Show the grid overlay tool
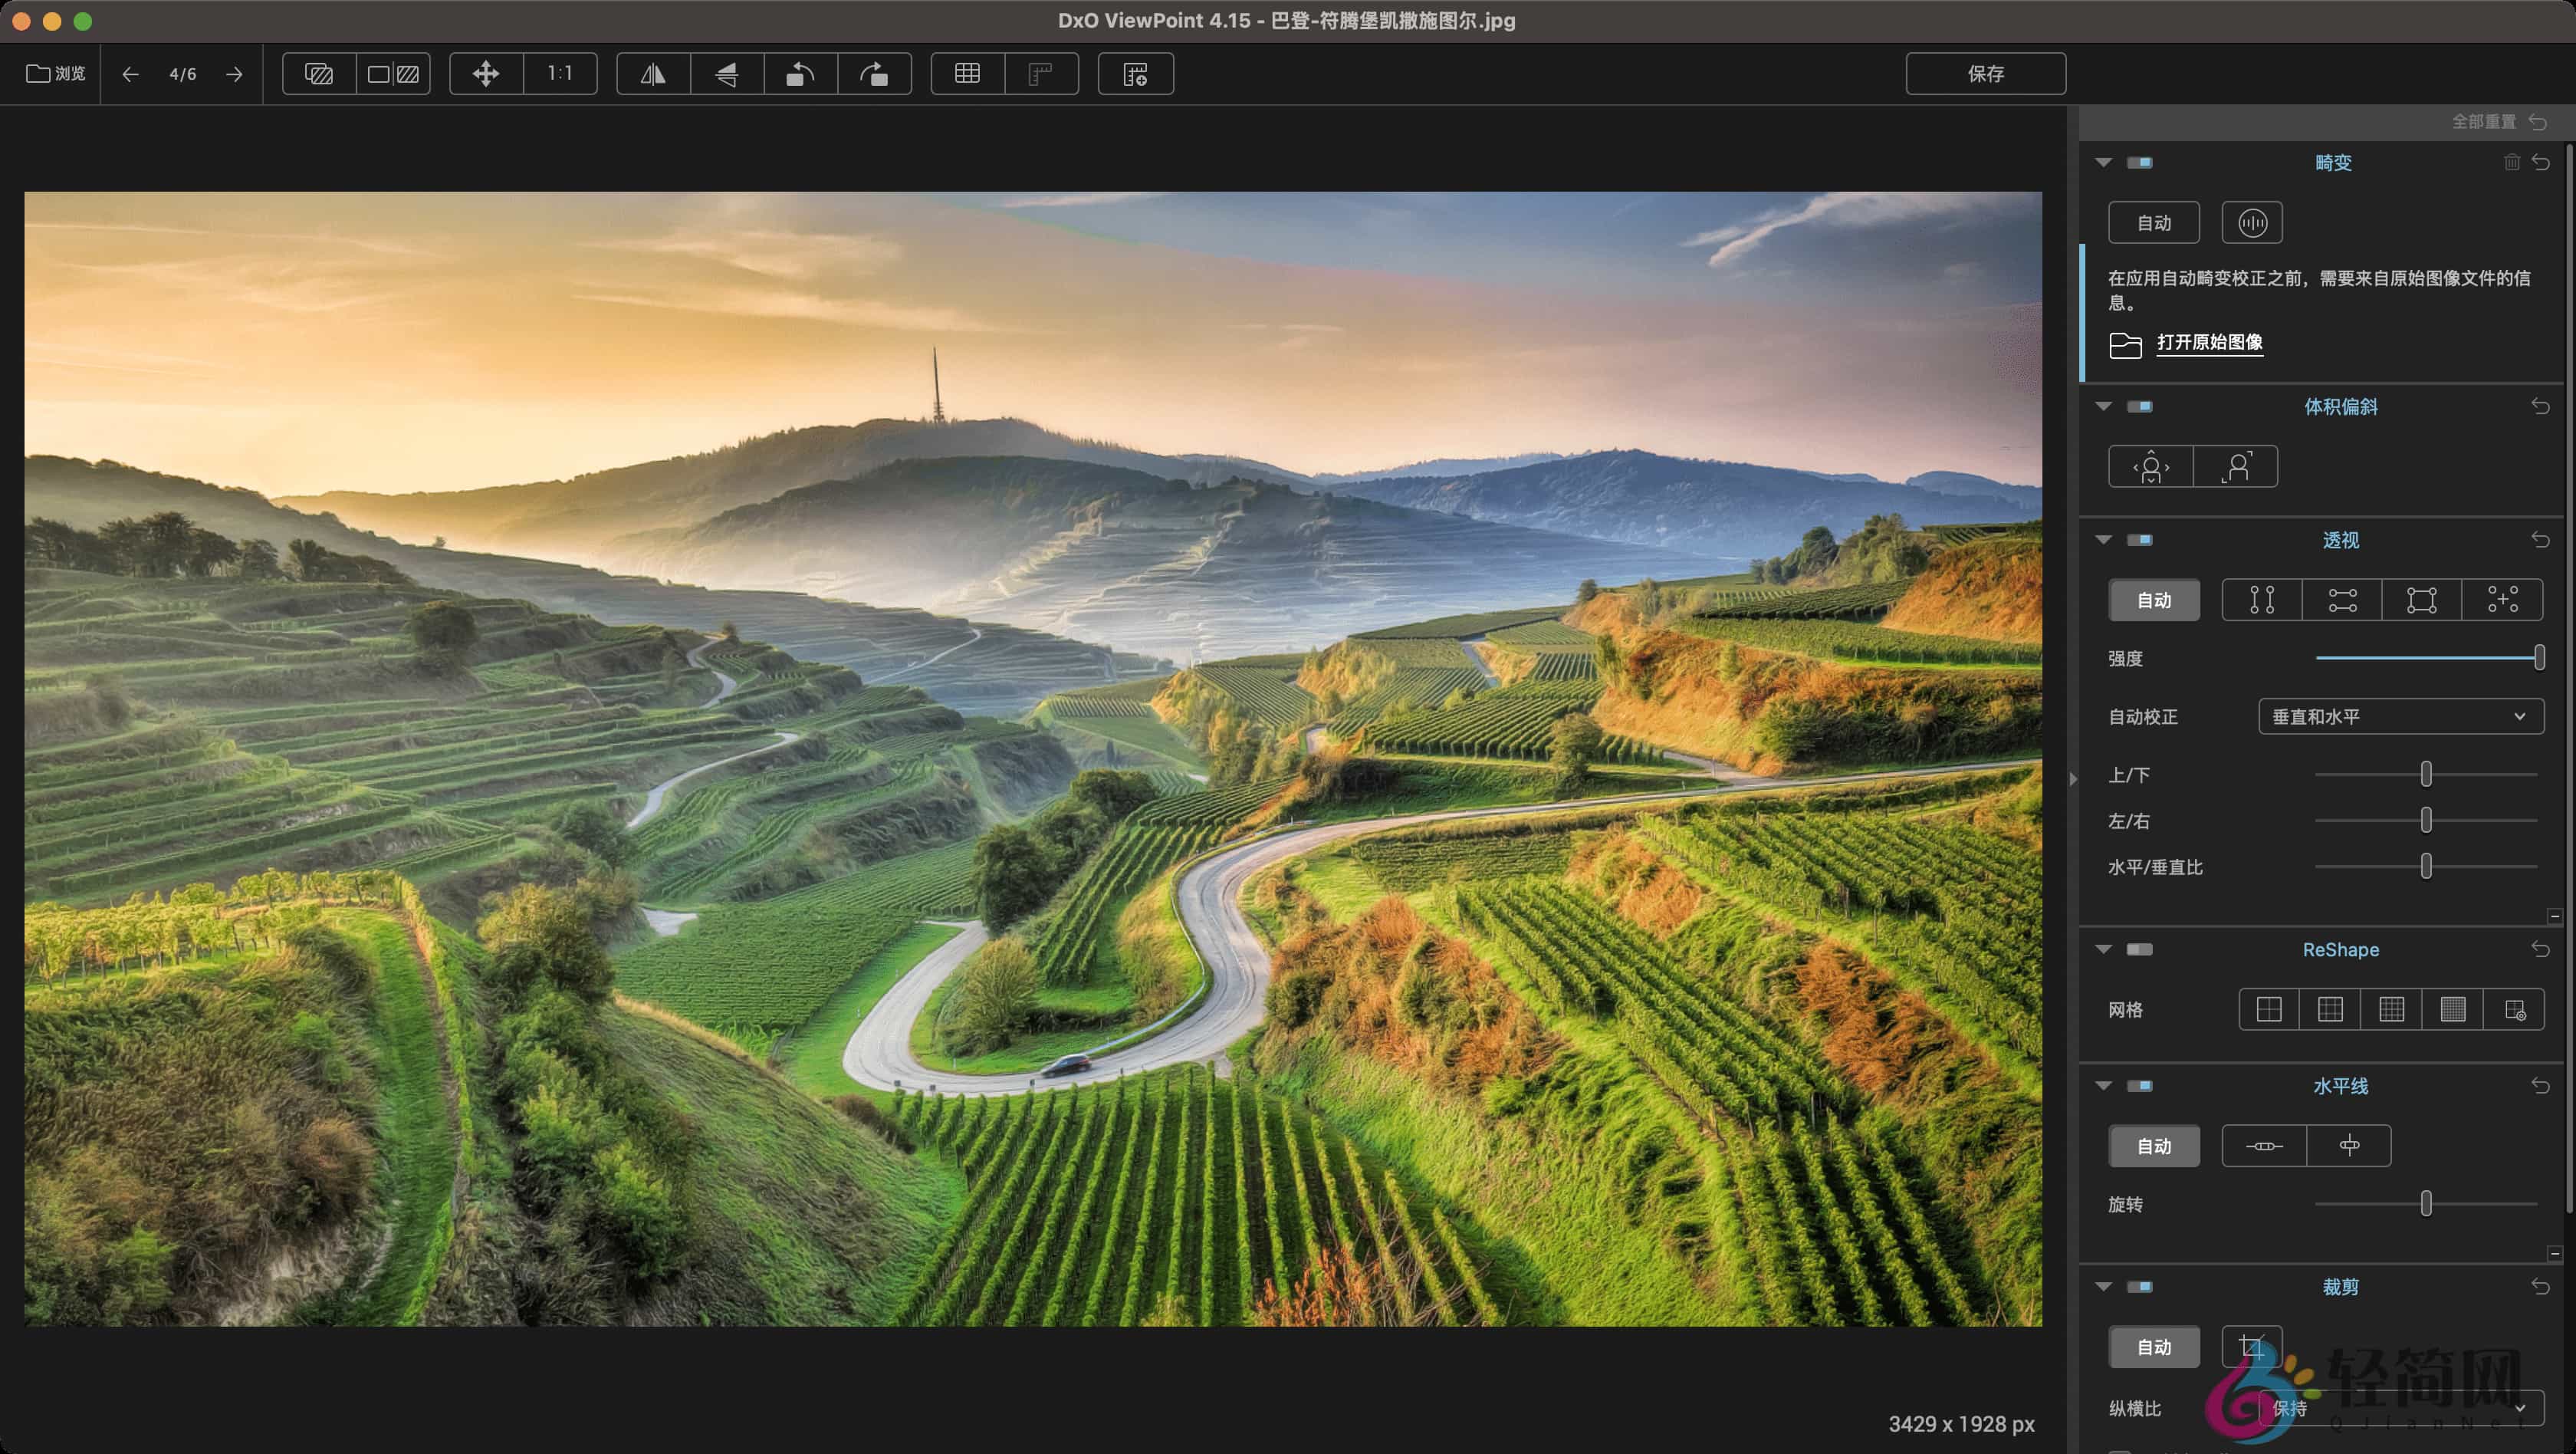2576x1454 pixels. click(966, 73)
